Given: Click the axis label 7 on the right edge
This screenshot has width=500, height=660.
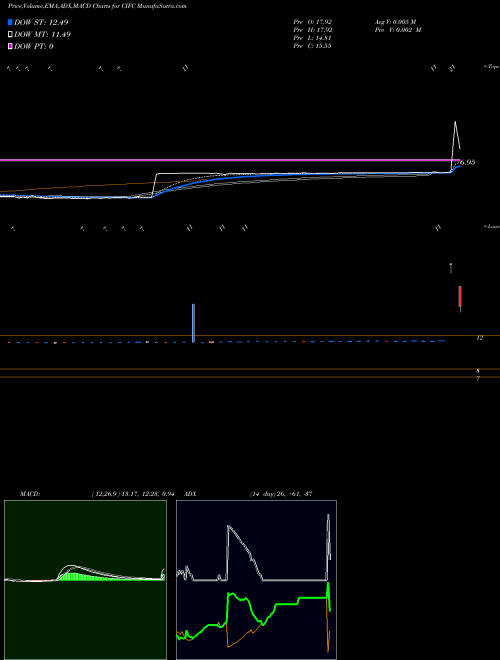Looking at the screenshot, I should point(478,378).
